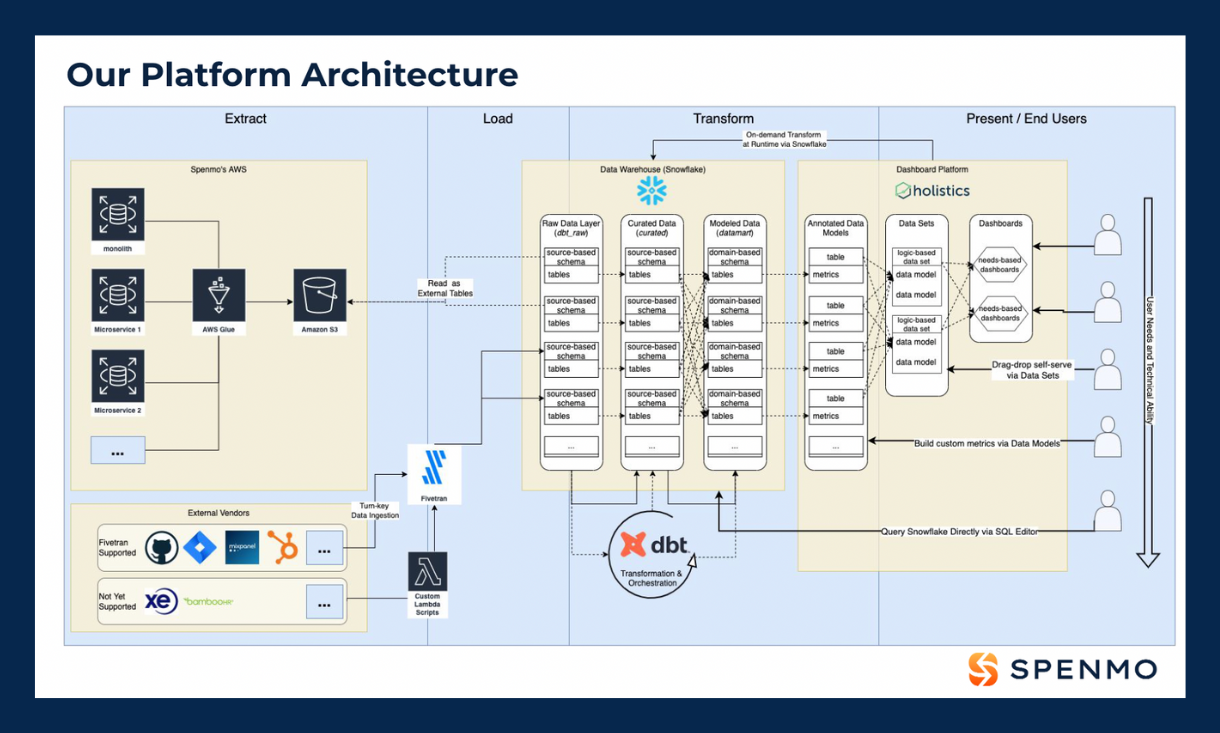Image resolution: width=1220 pixels, height=733 pixels.
Task: Click the Custom Lambda Scripts icon
Action: (x=427, y=572)
